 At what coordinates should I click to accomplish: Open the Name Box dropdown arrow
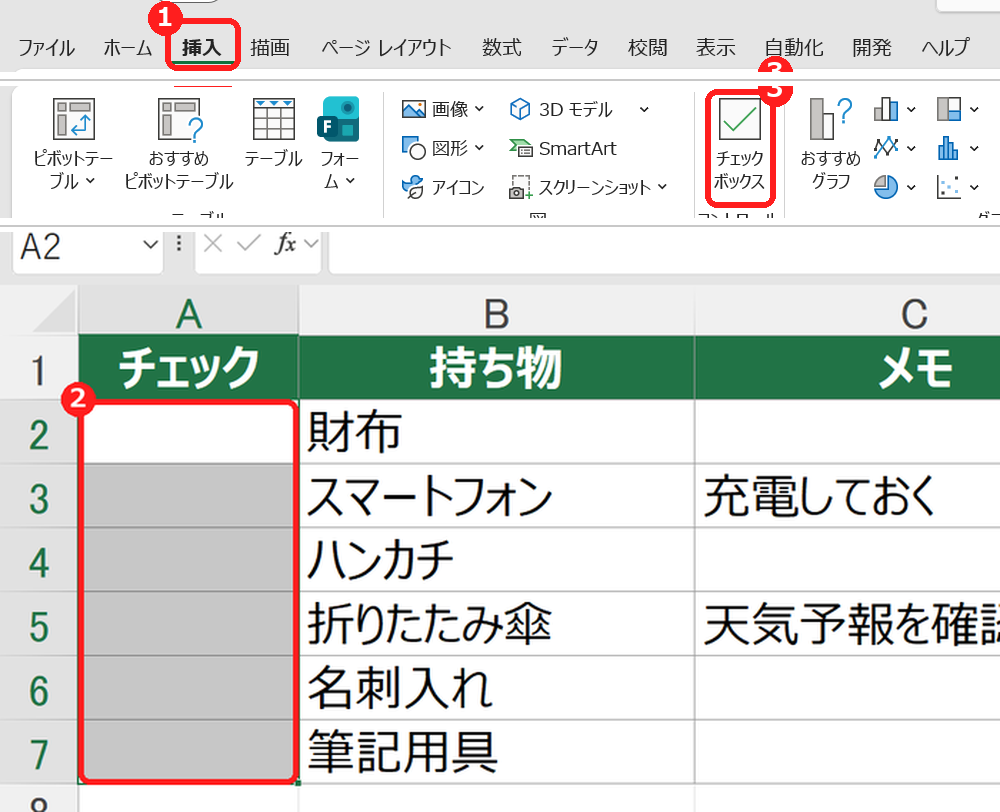point(150,244)
